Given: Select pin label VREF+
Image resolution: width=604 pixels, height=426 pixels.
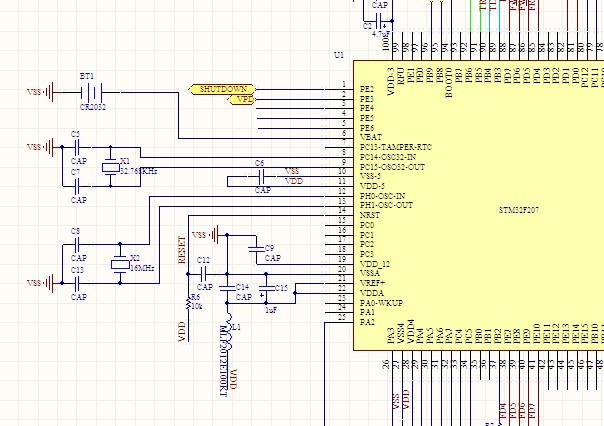Looking at the screenshot, I should coord(372,283).
